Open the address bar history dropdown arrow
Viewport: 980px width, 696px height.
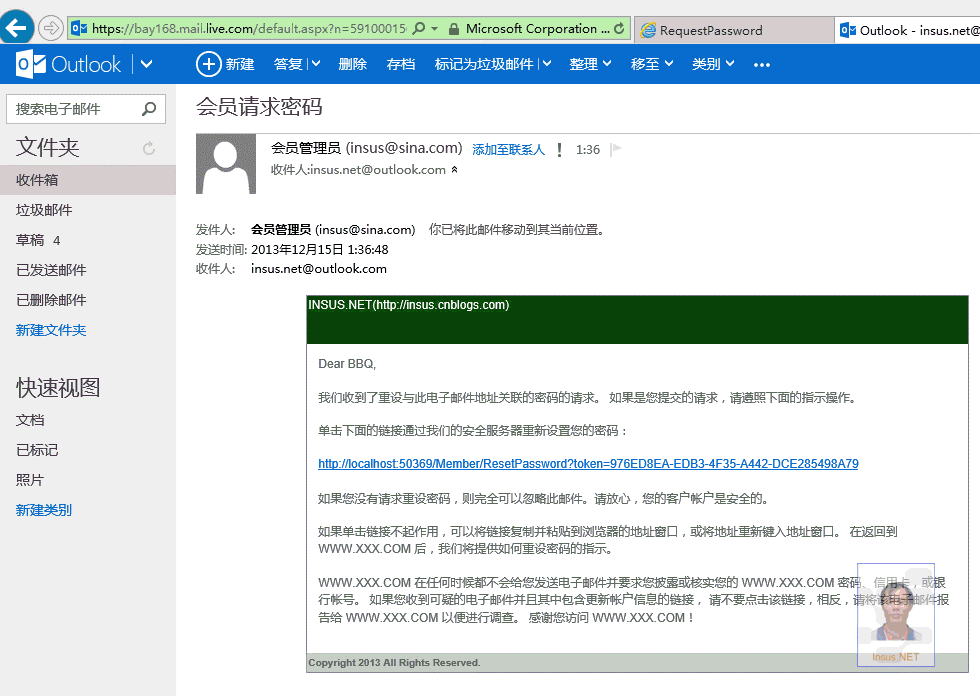coord(434,29)
